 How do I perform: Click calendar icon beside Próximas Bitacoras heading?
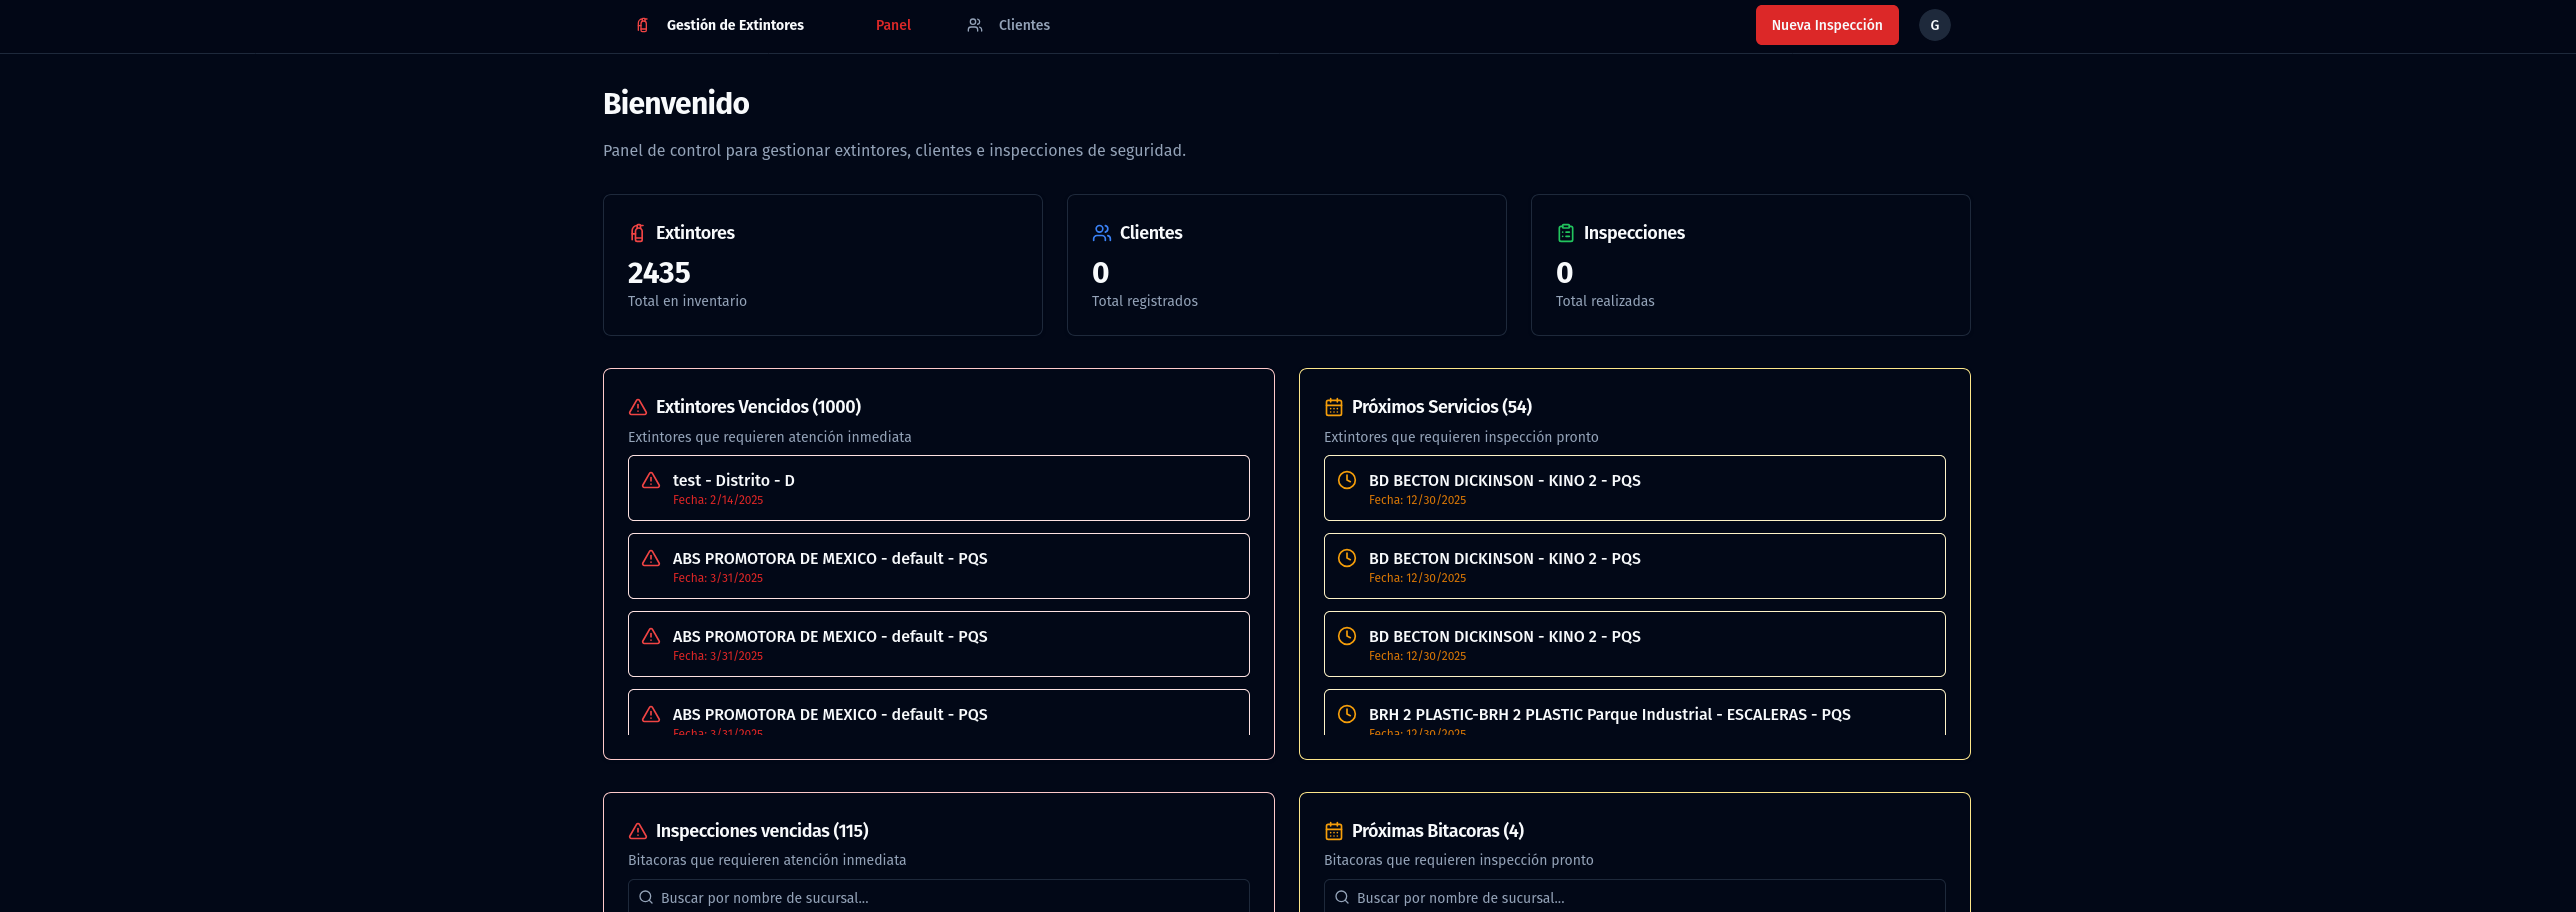1333,831
